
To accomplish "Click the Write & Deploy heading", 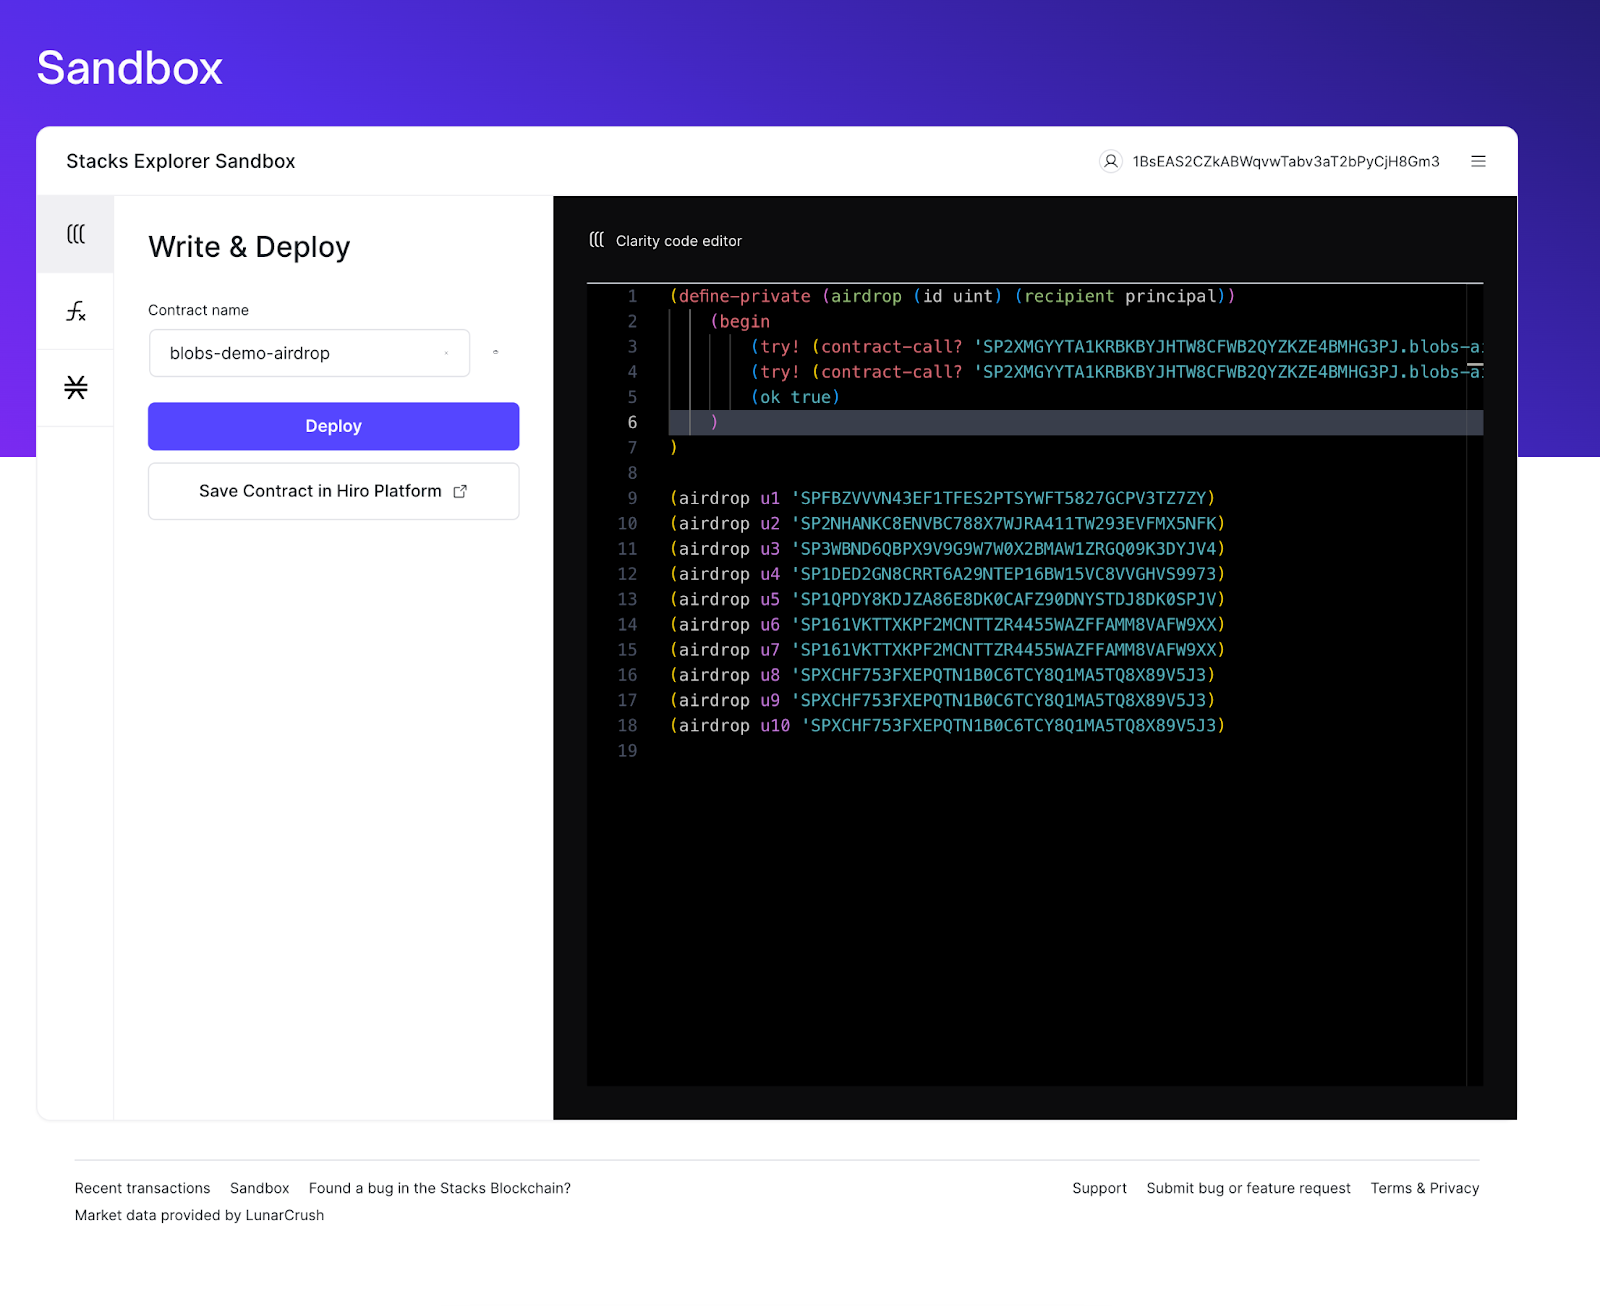I will (x=249, y=247).
